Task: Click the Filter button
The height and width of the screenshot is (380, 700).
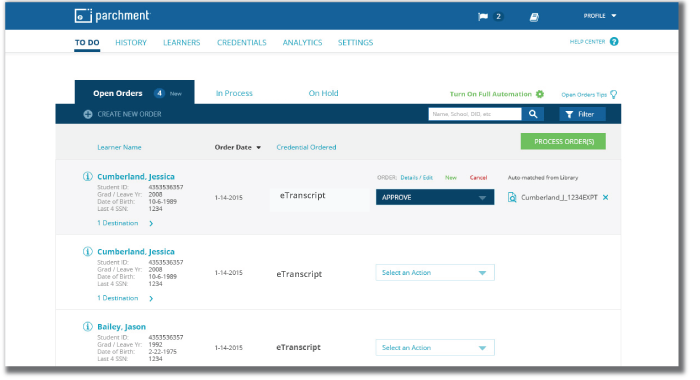Action: point(582,114)
